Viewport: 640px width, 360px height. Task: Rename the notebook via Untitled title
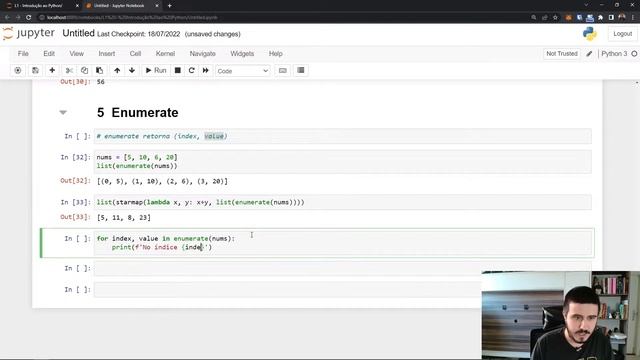coord(78,33)
